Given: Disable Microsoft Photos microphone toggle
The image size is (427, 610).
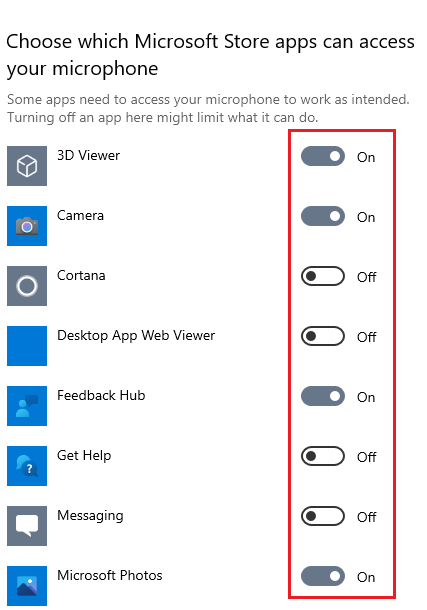Looking at the screenshot, I should pyautogui.click(x=323, y=576).
